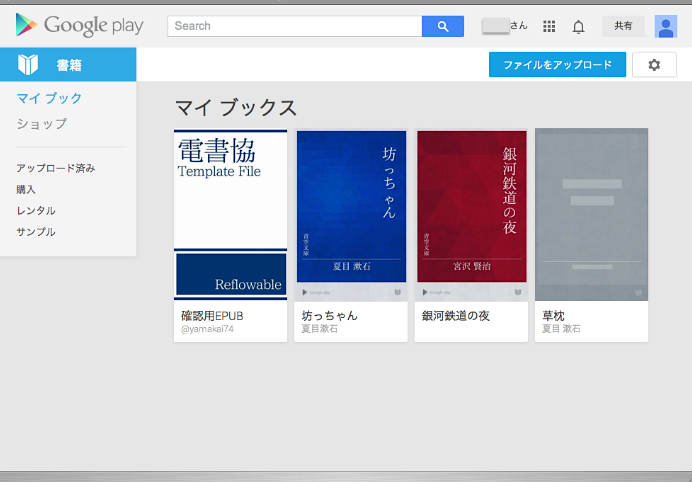Click author 夏目漱石 under 坊っちゃん title
The height and width of the screenshot is (482, 692).
tap(320, 329)
